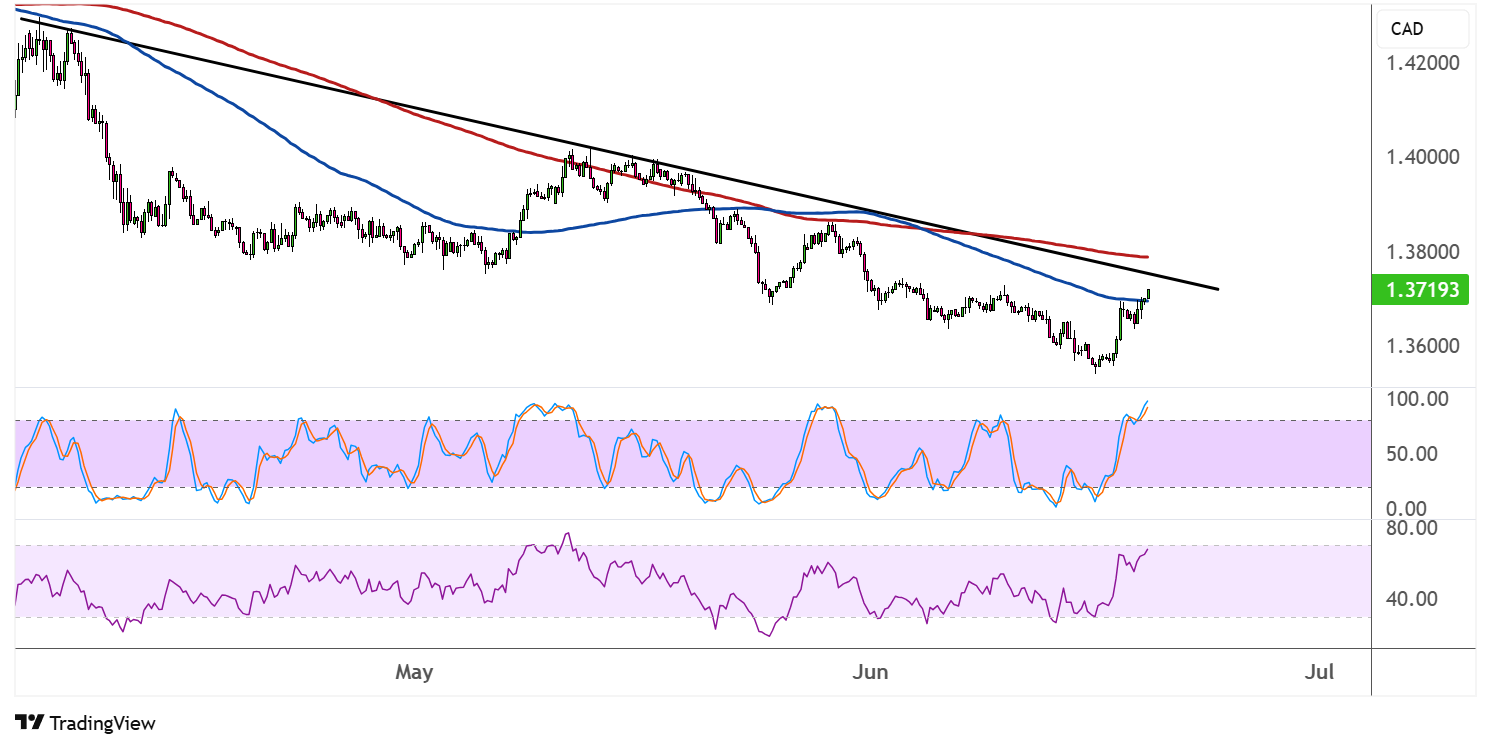Click the 1.40000 price axis label
The height and width of the screenshot is (749, 1491).
[1423, 157]
